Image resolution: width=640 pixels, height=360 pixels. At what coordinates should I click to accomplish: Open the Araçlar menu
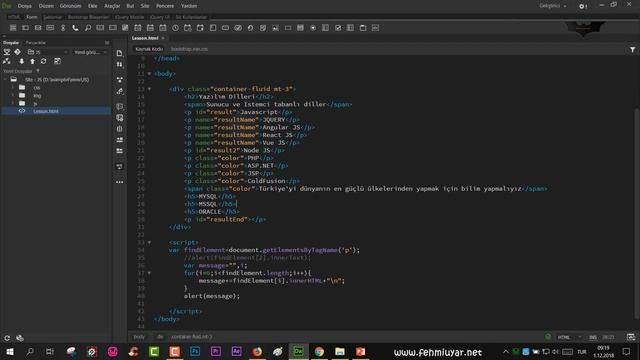click(x=112, y=6)
